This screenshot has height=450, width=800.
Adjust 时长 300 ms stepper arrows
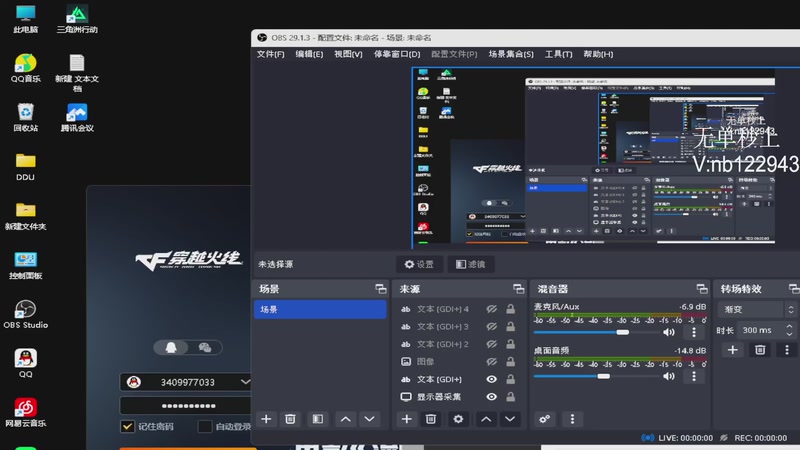(x=789, y=330)
